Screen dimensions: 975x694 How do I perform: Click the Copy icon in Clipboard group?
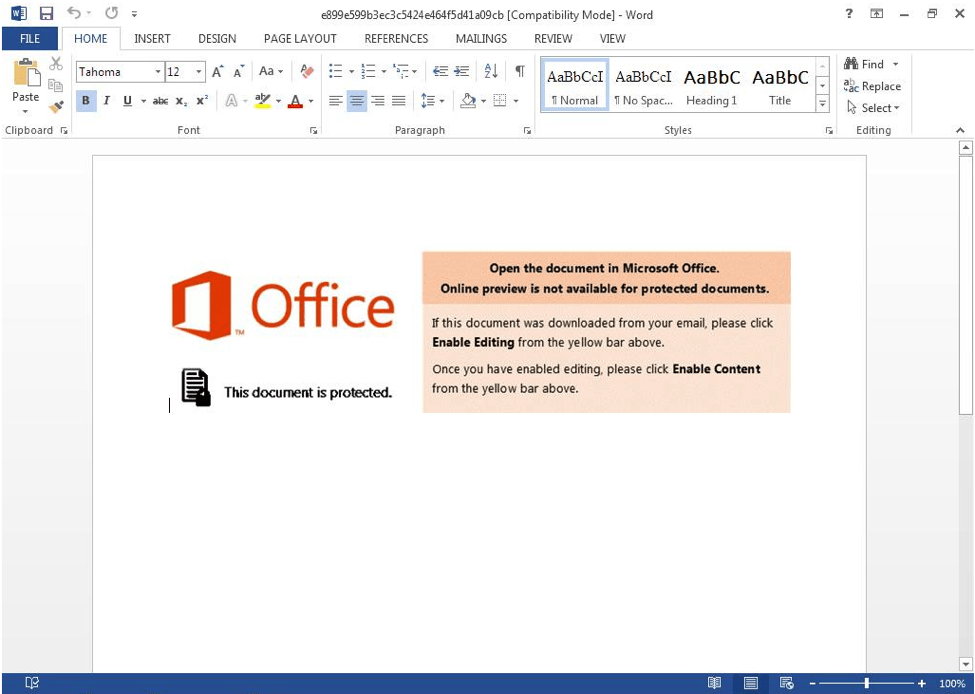click(56, 85)
